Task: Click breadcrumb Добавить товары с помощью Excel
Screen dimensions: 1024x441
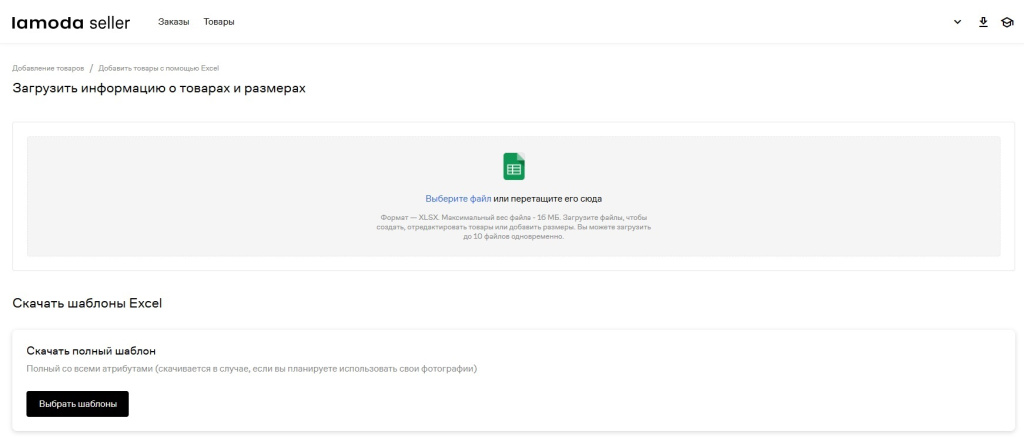Action: 158,68
